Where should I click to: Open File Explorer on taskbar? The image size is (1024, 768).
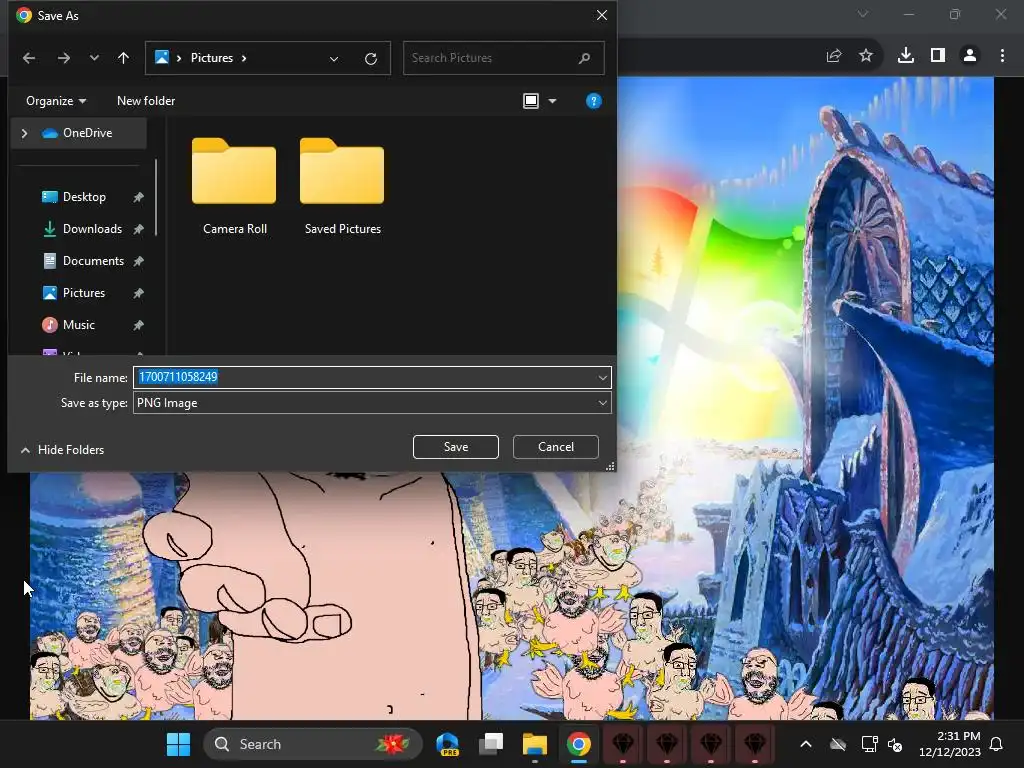[x=535, y=744]
